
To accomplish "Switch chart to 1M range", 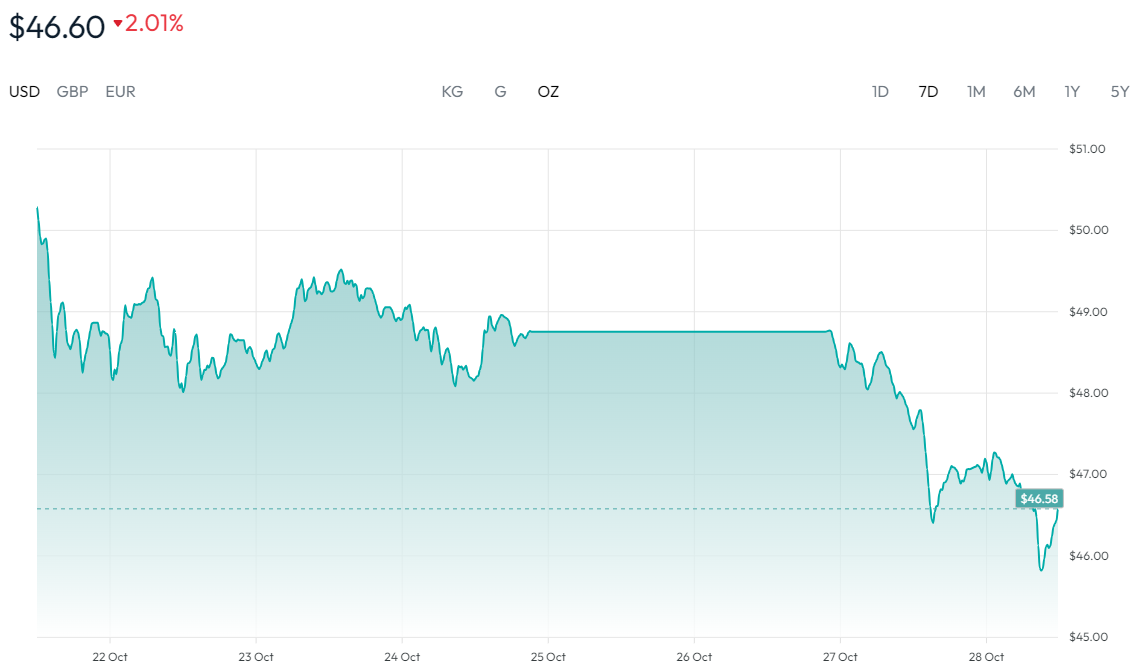I will tap(976, 92).
